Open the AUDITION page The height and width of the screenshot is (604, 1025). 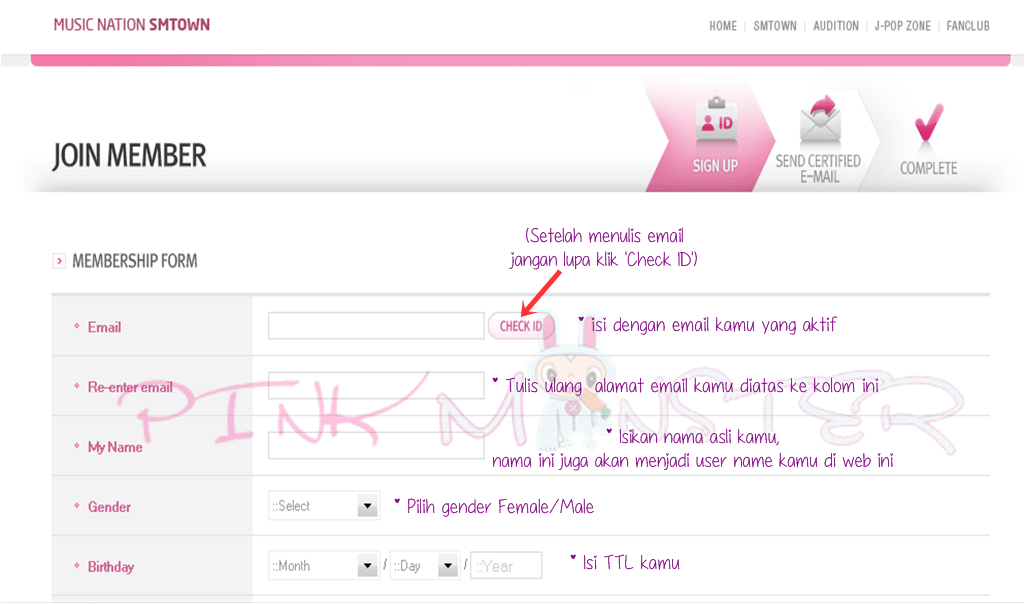(x=835, y=26)
